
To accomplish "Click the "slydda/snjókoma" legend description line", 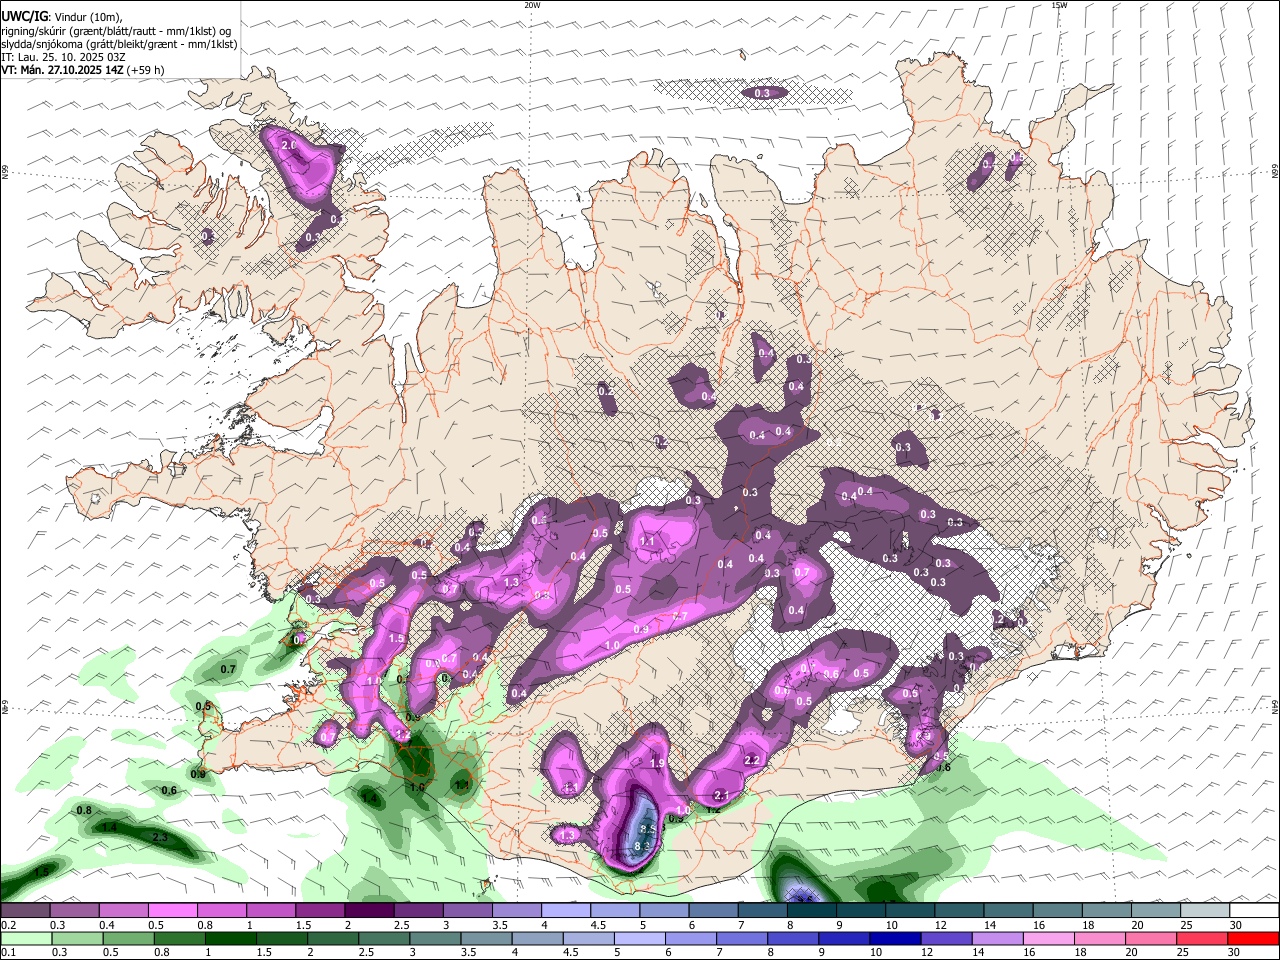I will [x=120, y=44].
